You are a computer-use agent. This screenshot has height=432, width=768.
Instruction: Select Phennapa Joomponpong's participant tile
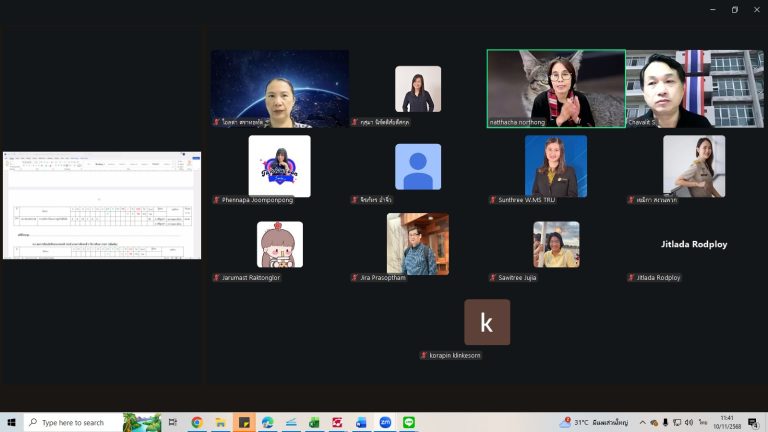tap(279, 166)
